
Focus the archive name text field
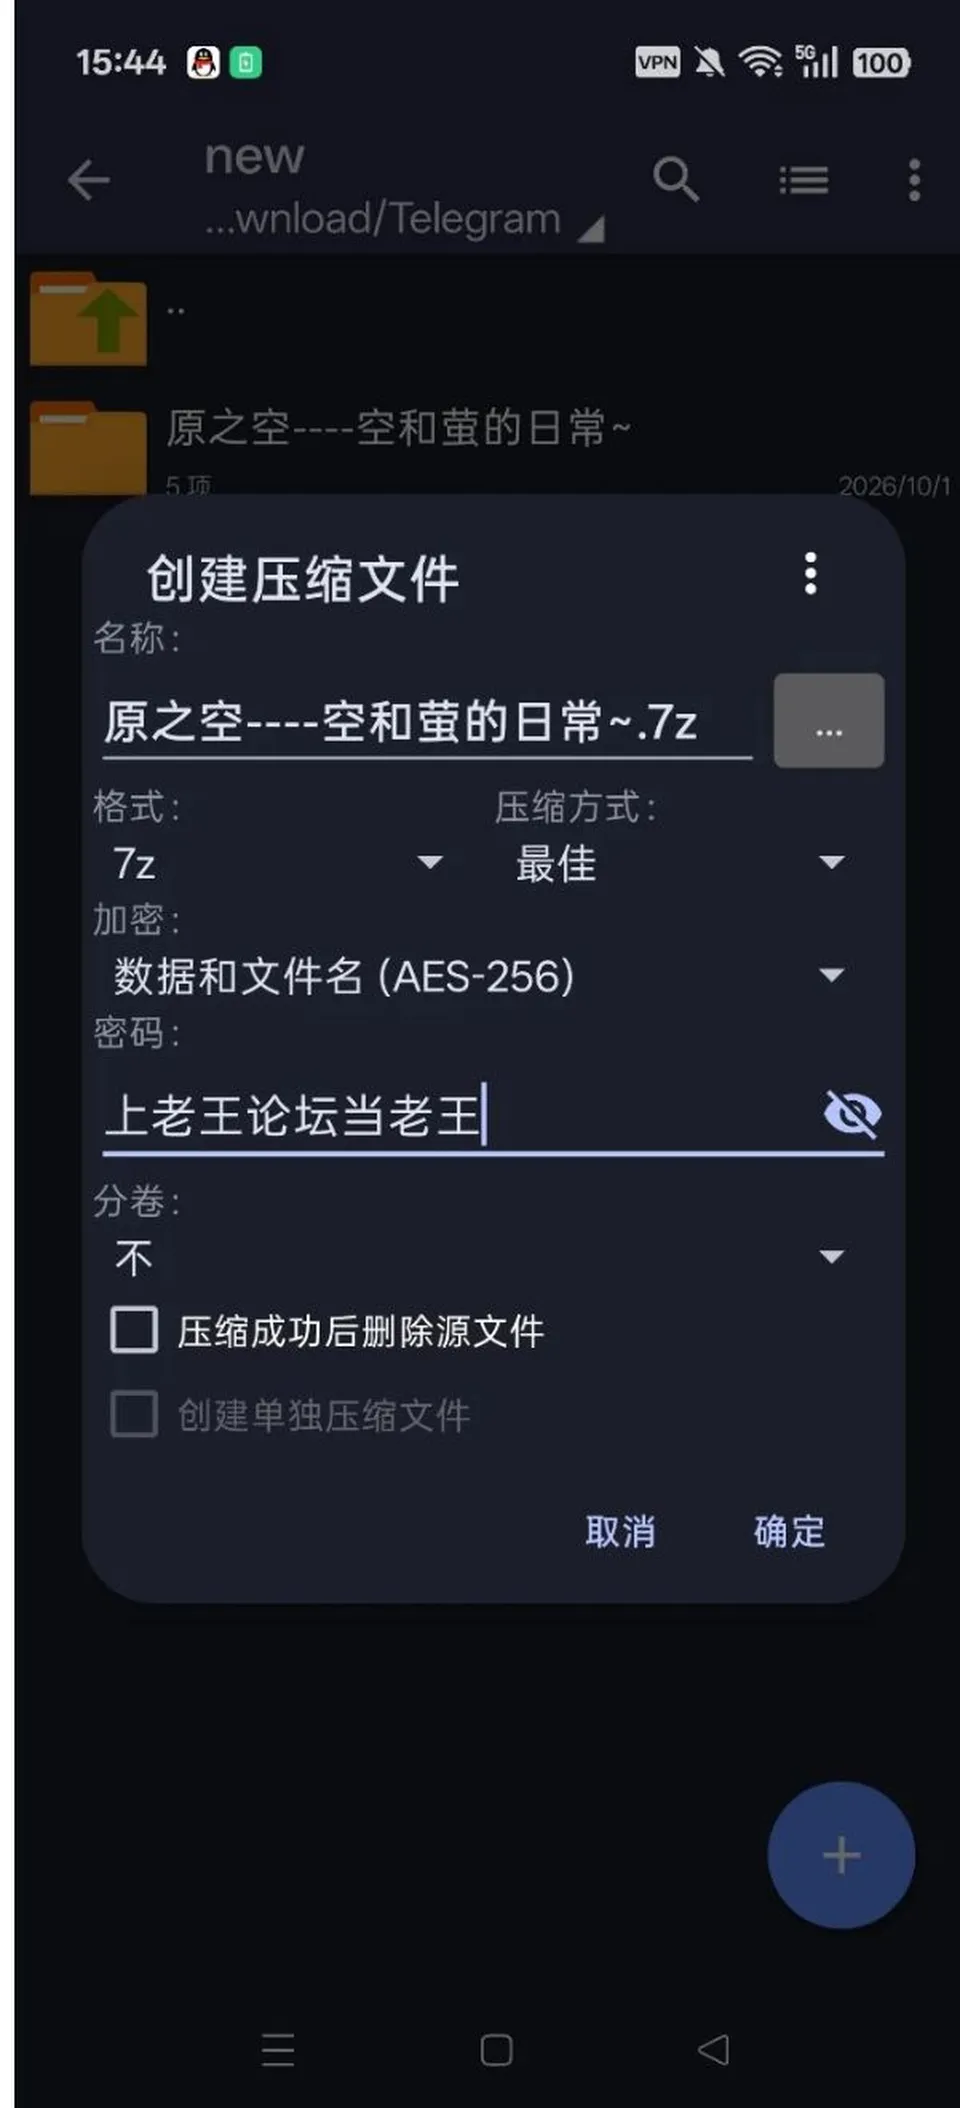[427, 722]
